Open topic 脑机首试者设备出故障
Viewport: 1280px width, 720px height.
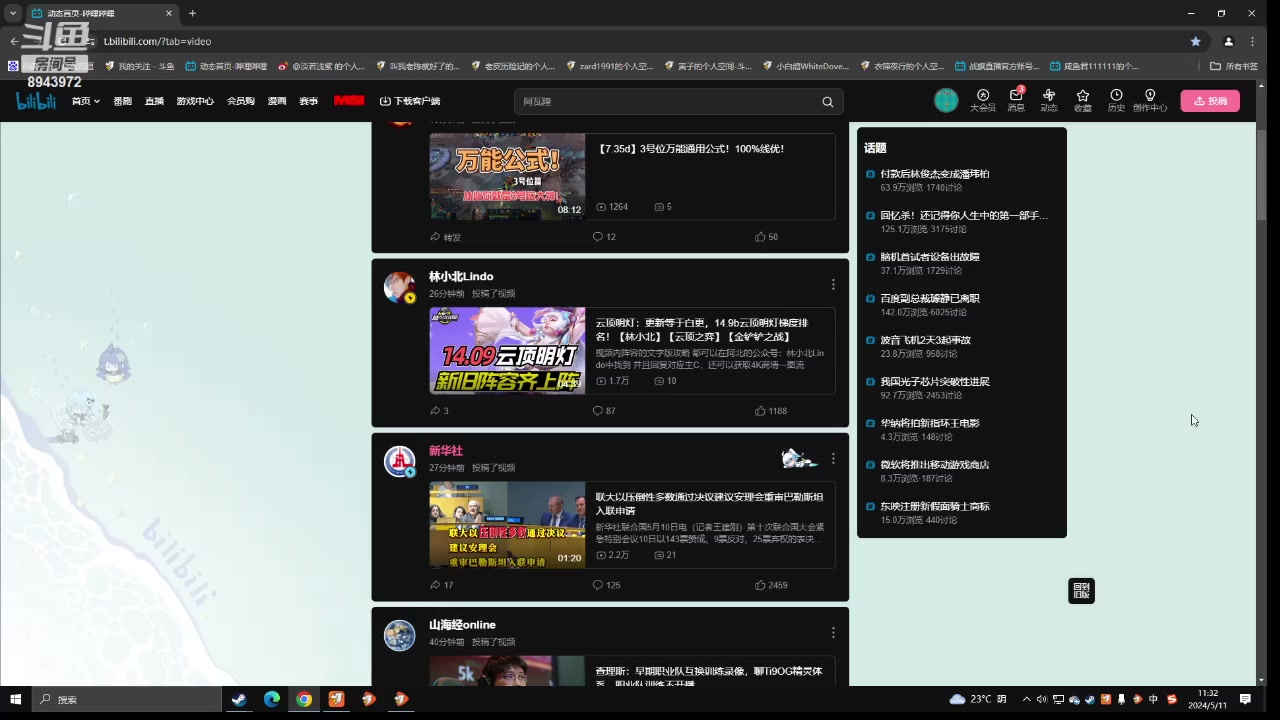tap(930, 257)
